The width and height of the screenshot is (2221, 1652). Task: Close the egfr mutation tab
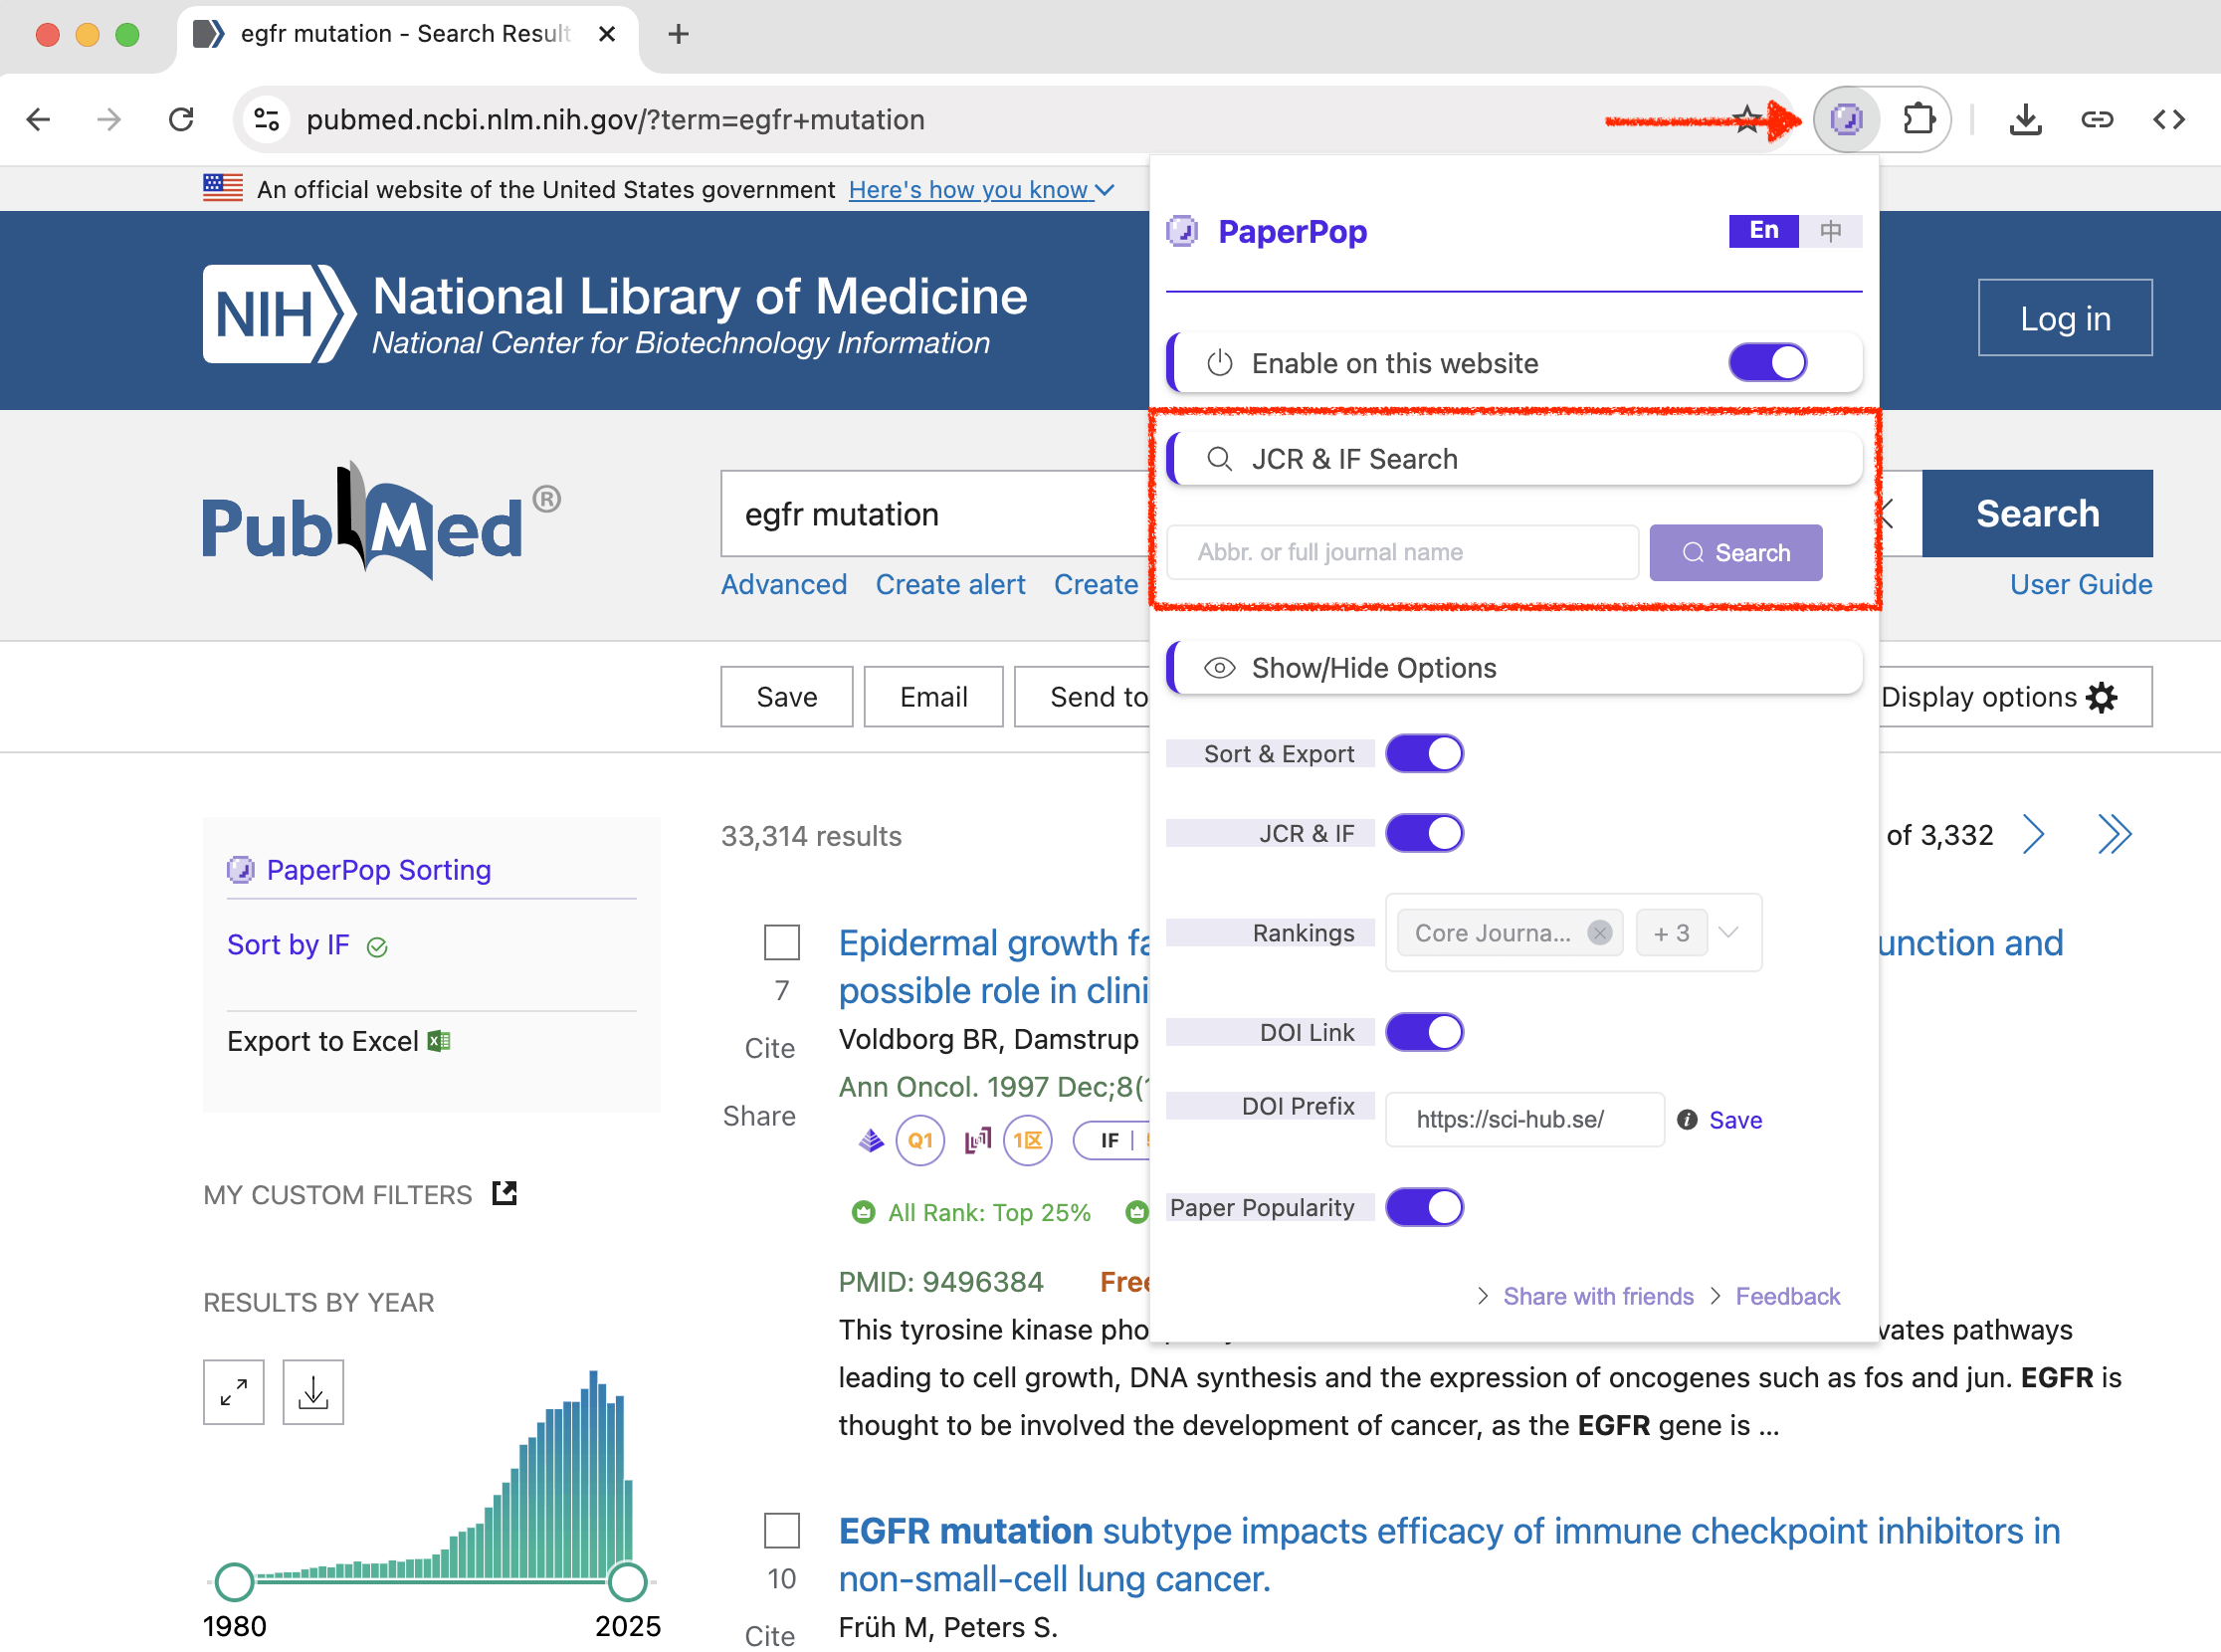(x=606, y=34)
